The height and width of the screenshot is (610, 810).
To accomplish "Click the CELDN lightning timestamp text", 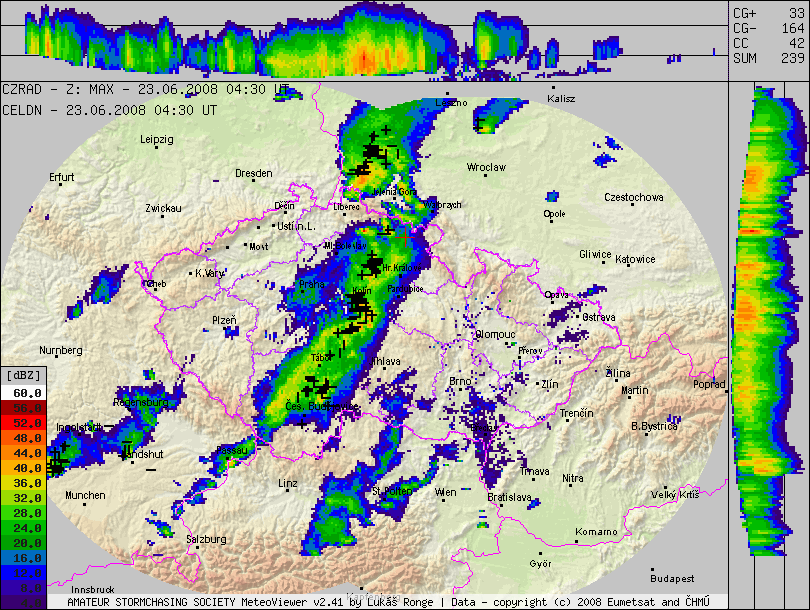I will (x=109, y=110).
